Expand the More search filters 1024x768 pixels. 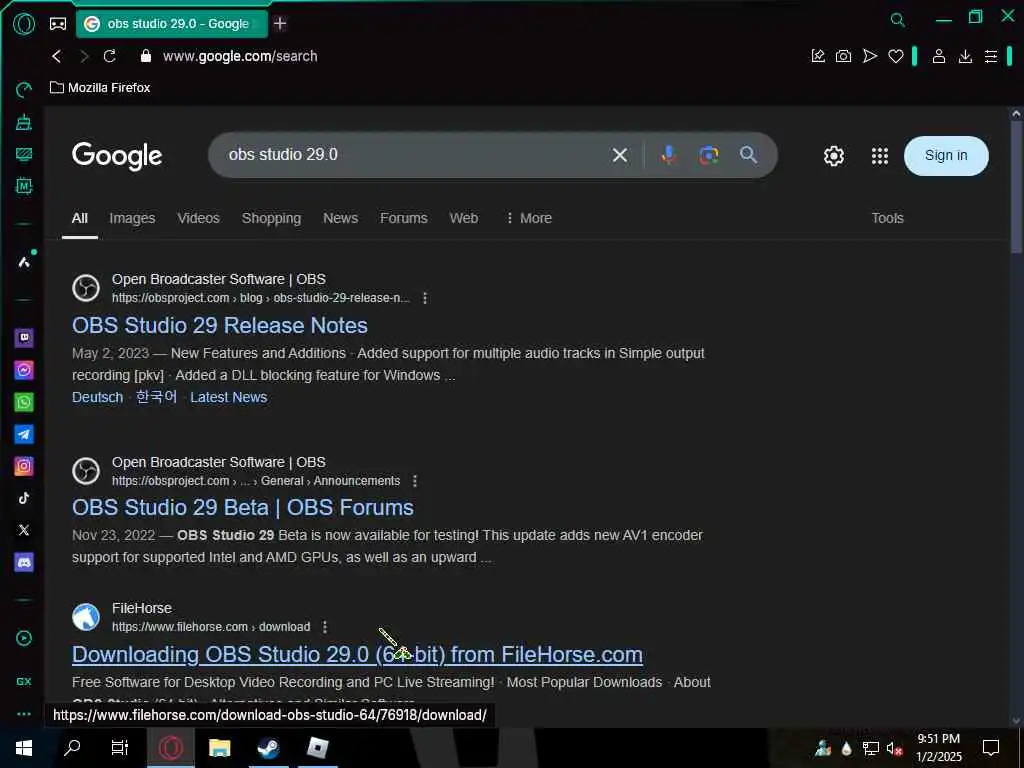click(528, 218)
